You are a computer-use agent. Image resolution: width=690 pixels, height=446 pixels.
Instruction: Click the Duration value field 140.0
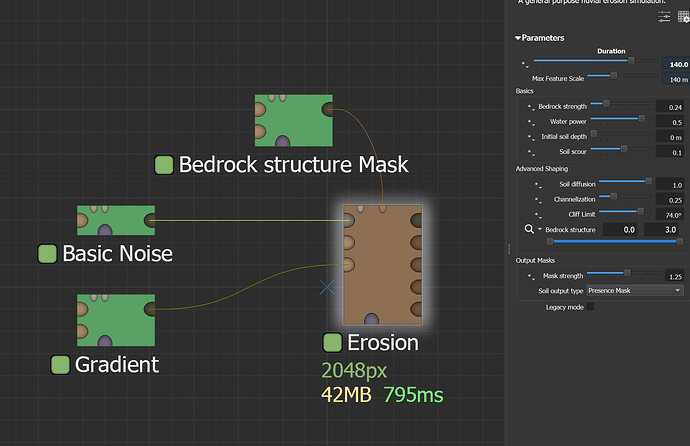676,64
